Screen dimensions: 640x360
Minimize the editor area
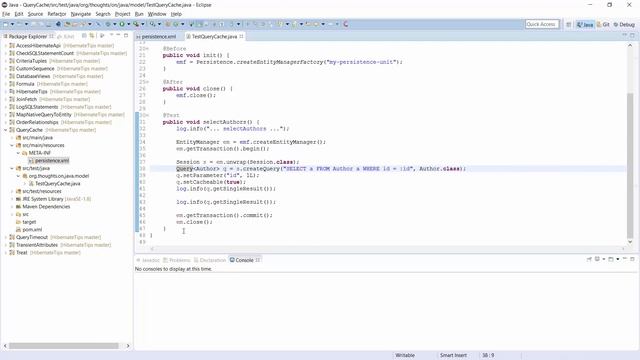[624, 36]
